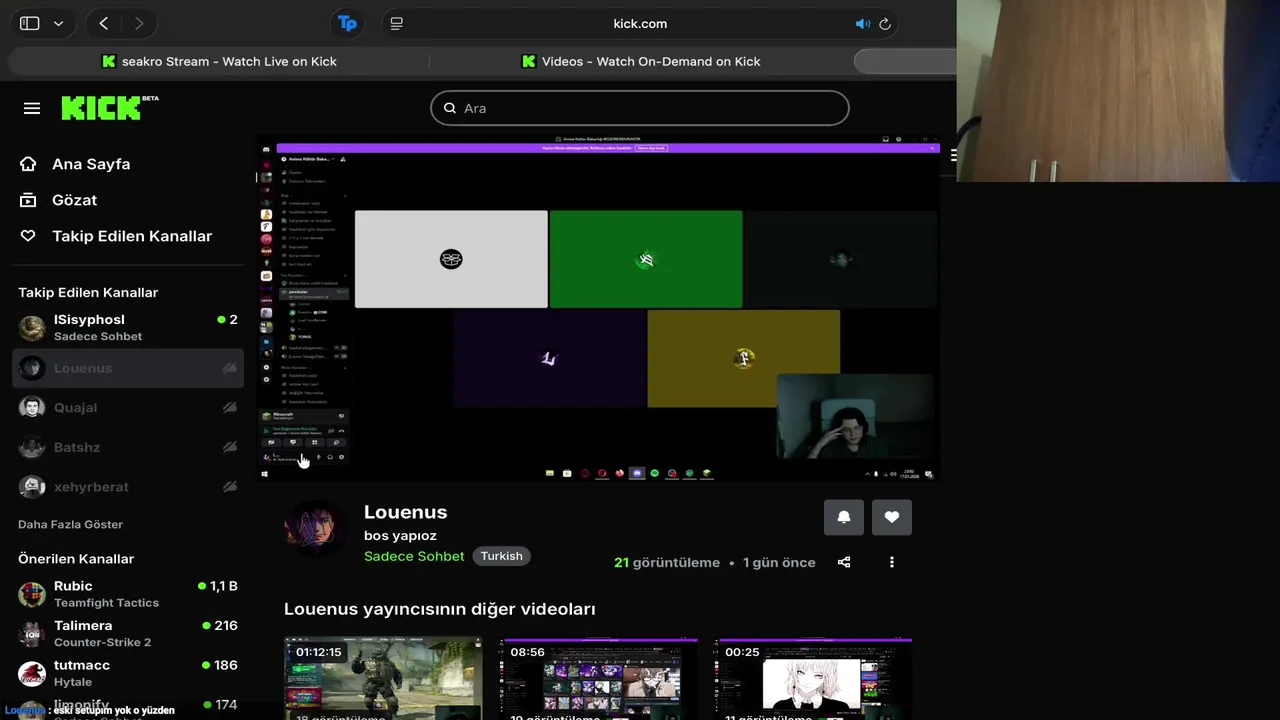Viewport: 1280px width, 720px height.
Task: Click Gözat browse icon
Action: point(28,200)
